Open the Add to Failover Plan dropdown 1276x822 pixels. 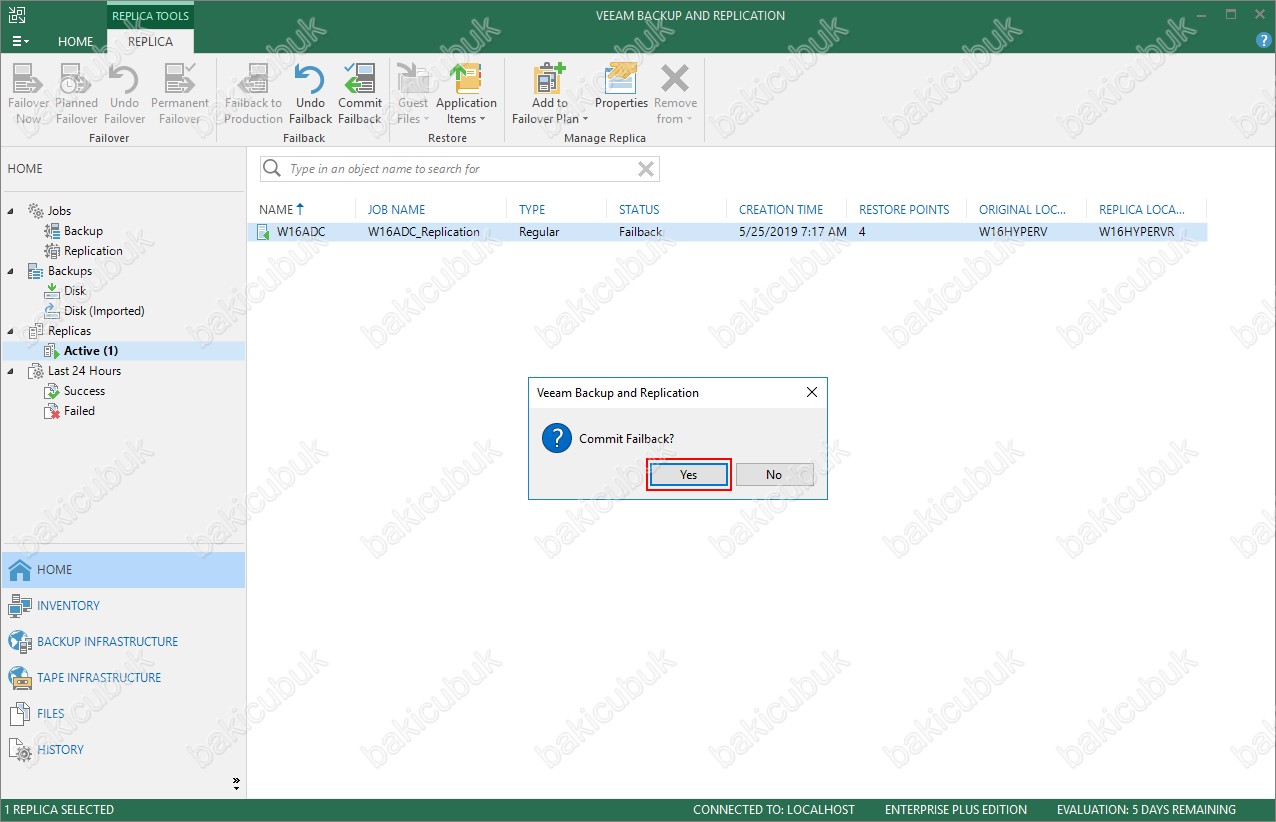coord(550,93)
